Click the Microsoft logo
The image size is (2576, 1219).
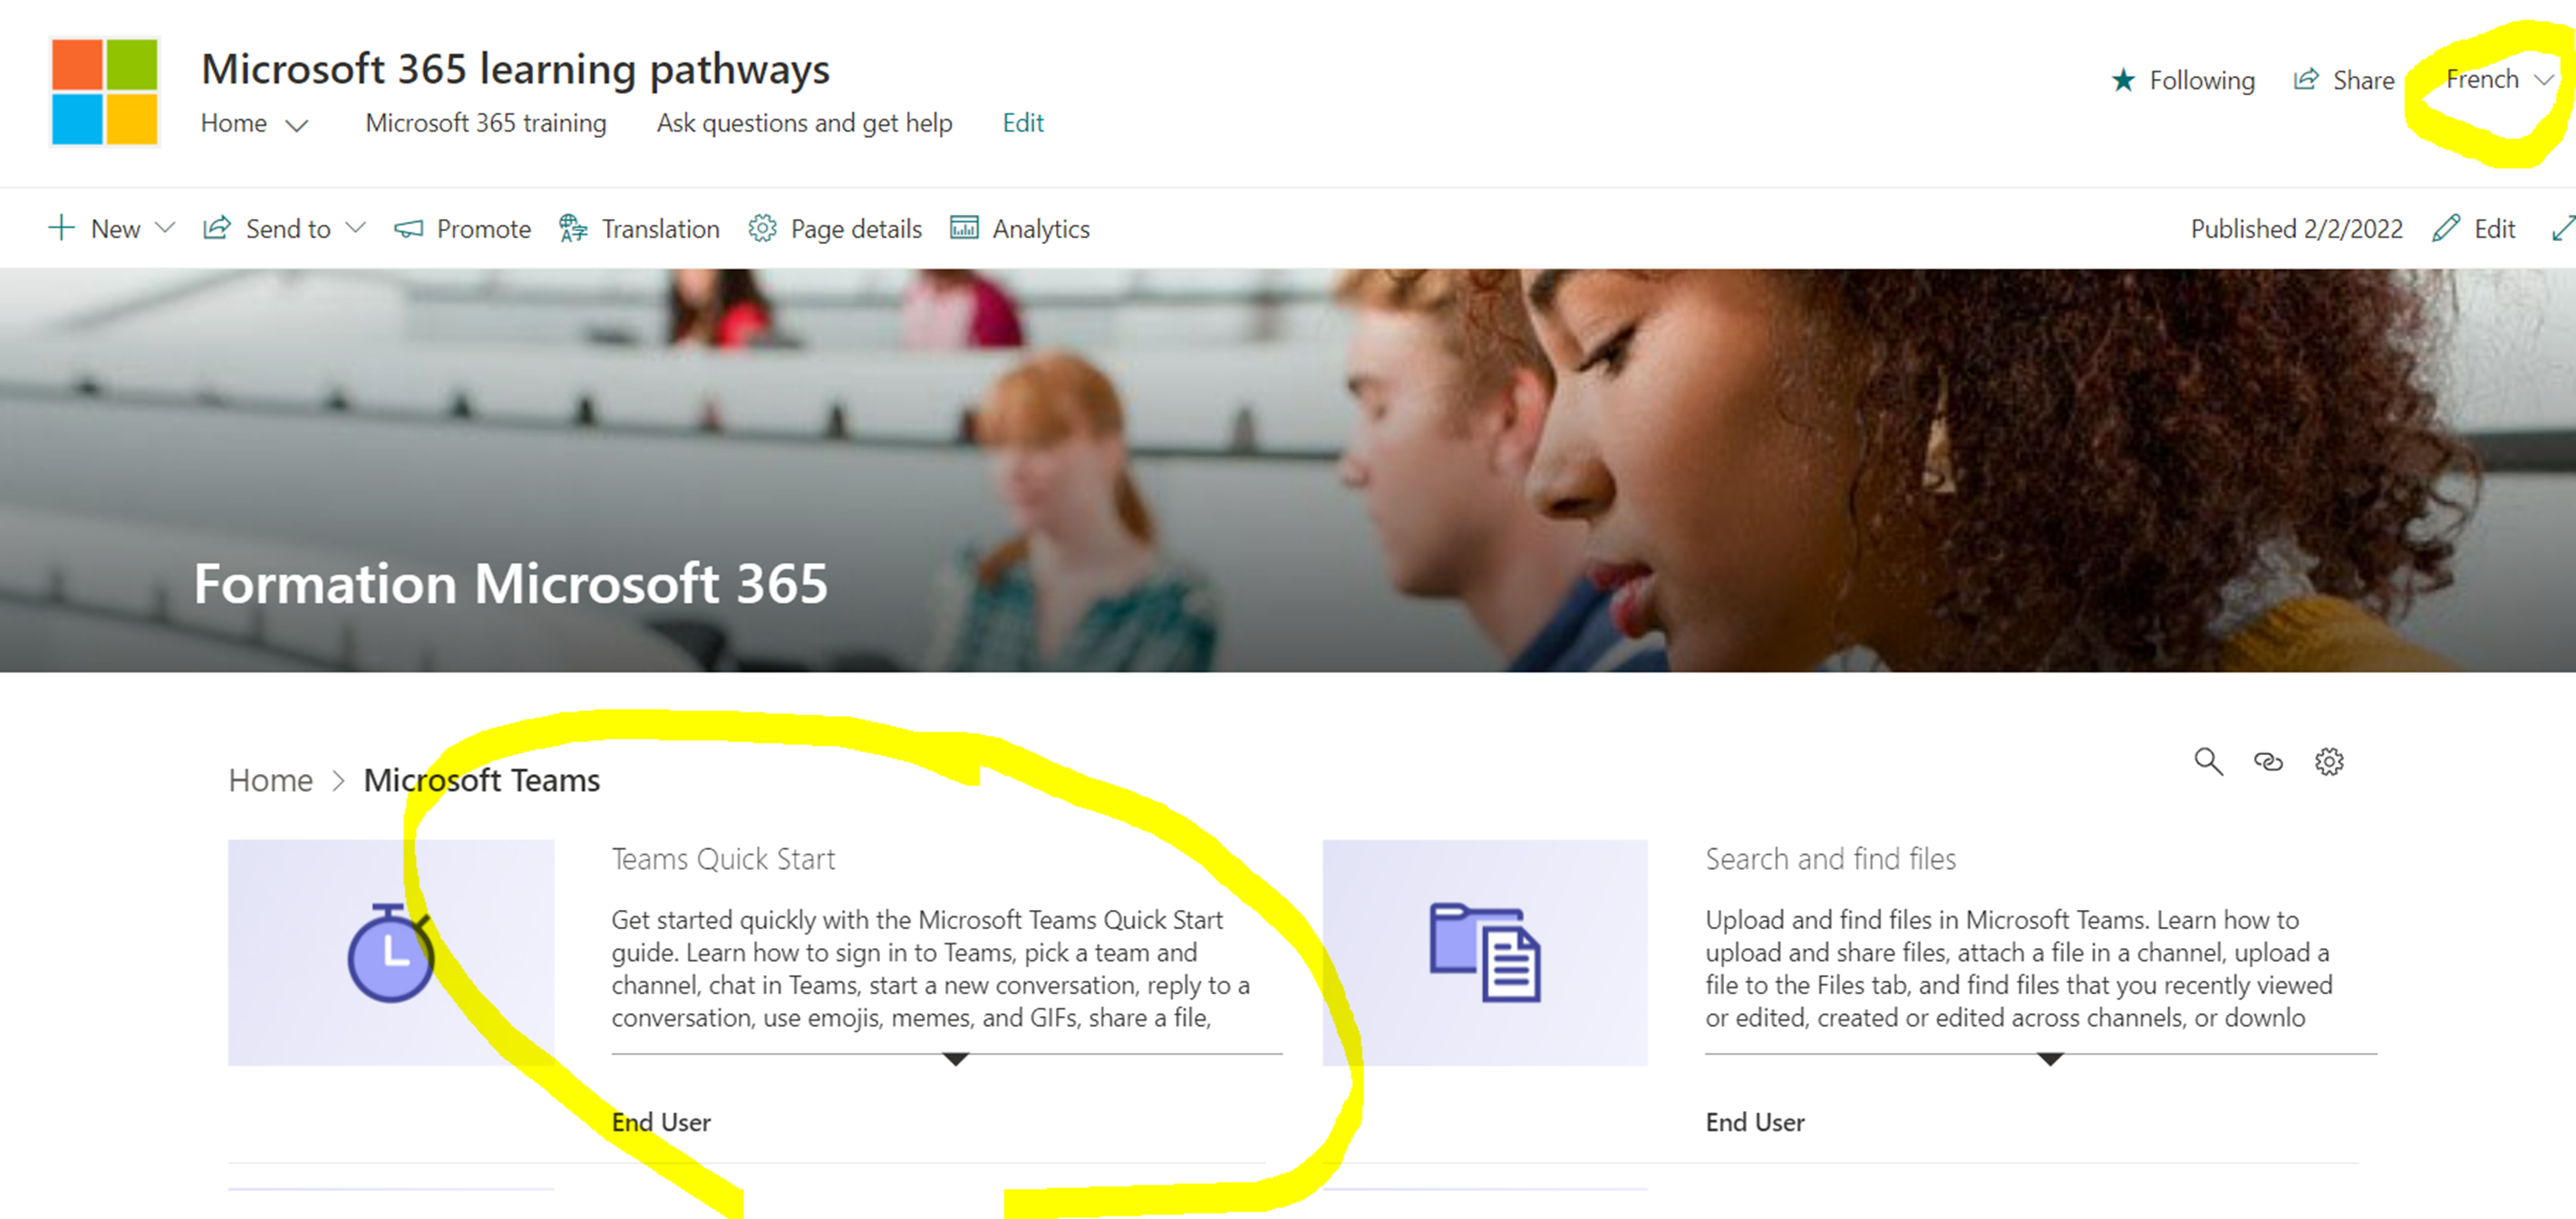point(103,91)
